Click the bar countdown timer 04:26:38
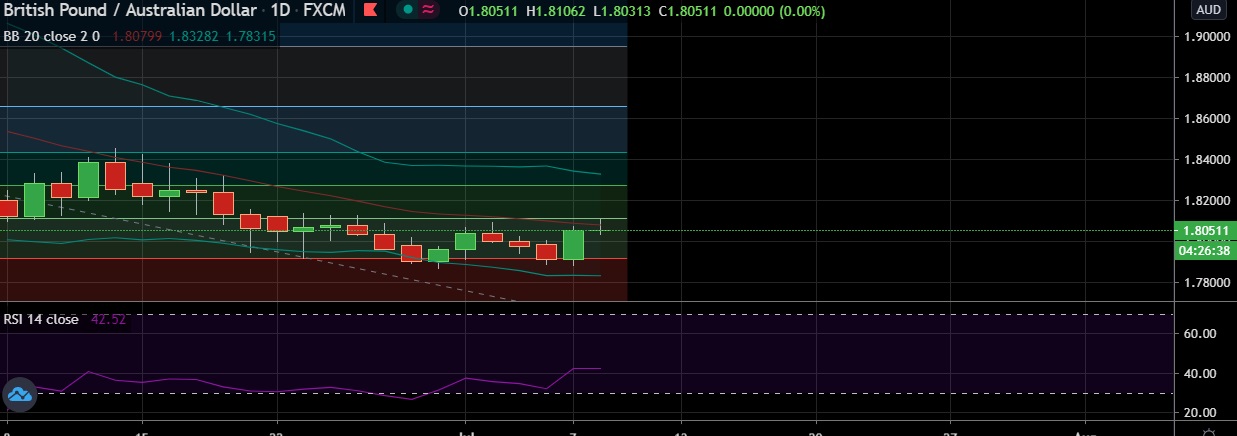The image size is (1237, 436). 1205,251
